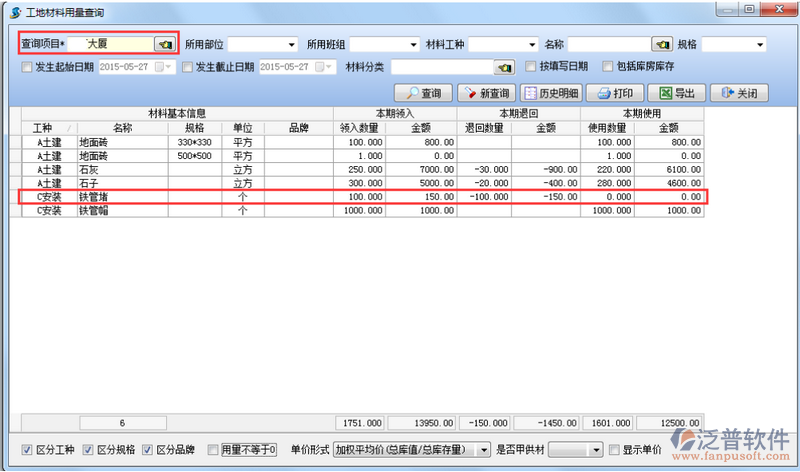This screenshot has height=472, width=800.
Task: Click the 查询 search button
Action: [424, 93]
